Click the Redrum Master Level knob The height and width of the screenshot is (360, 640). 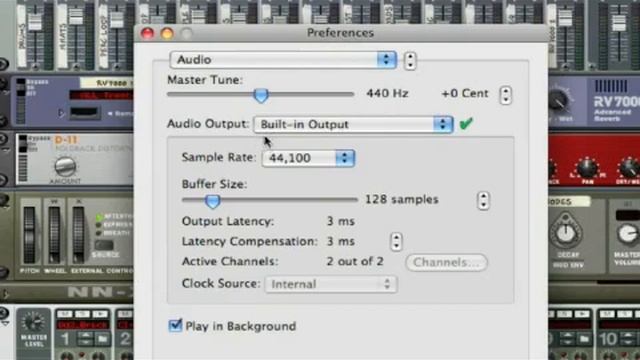(33, 322)
